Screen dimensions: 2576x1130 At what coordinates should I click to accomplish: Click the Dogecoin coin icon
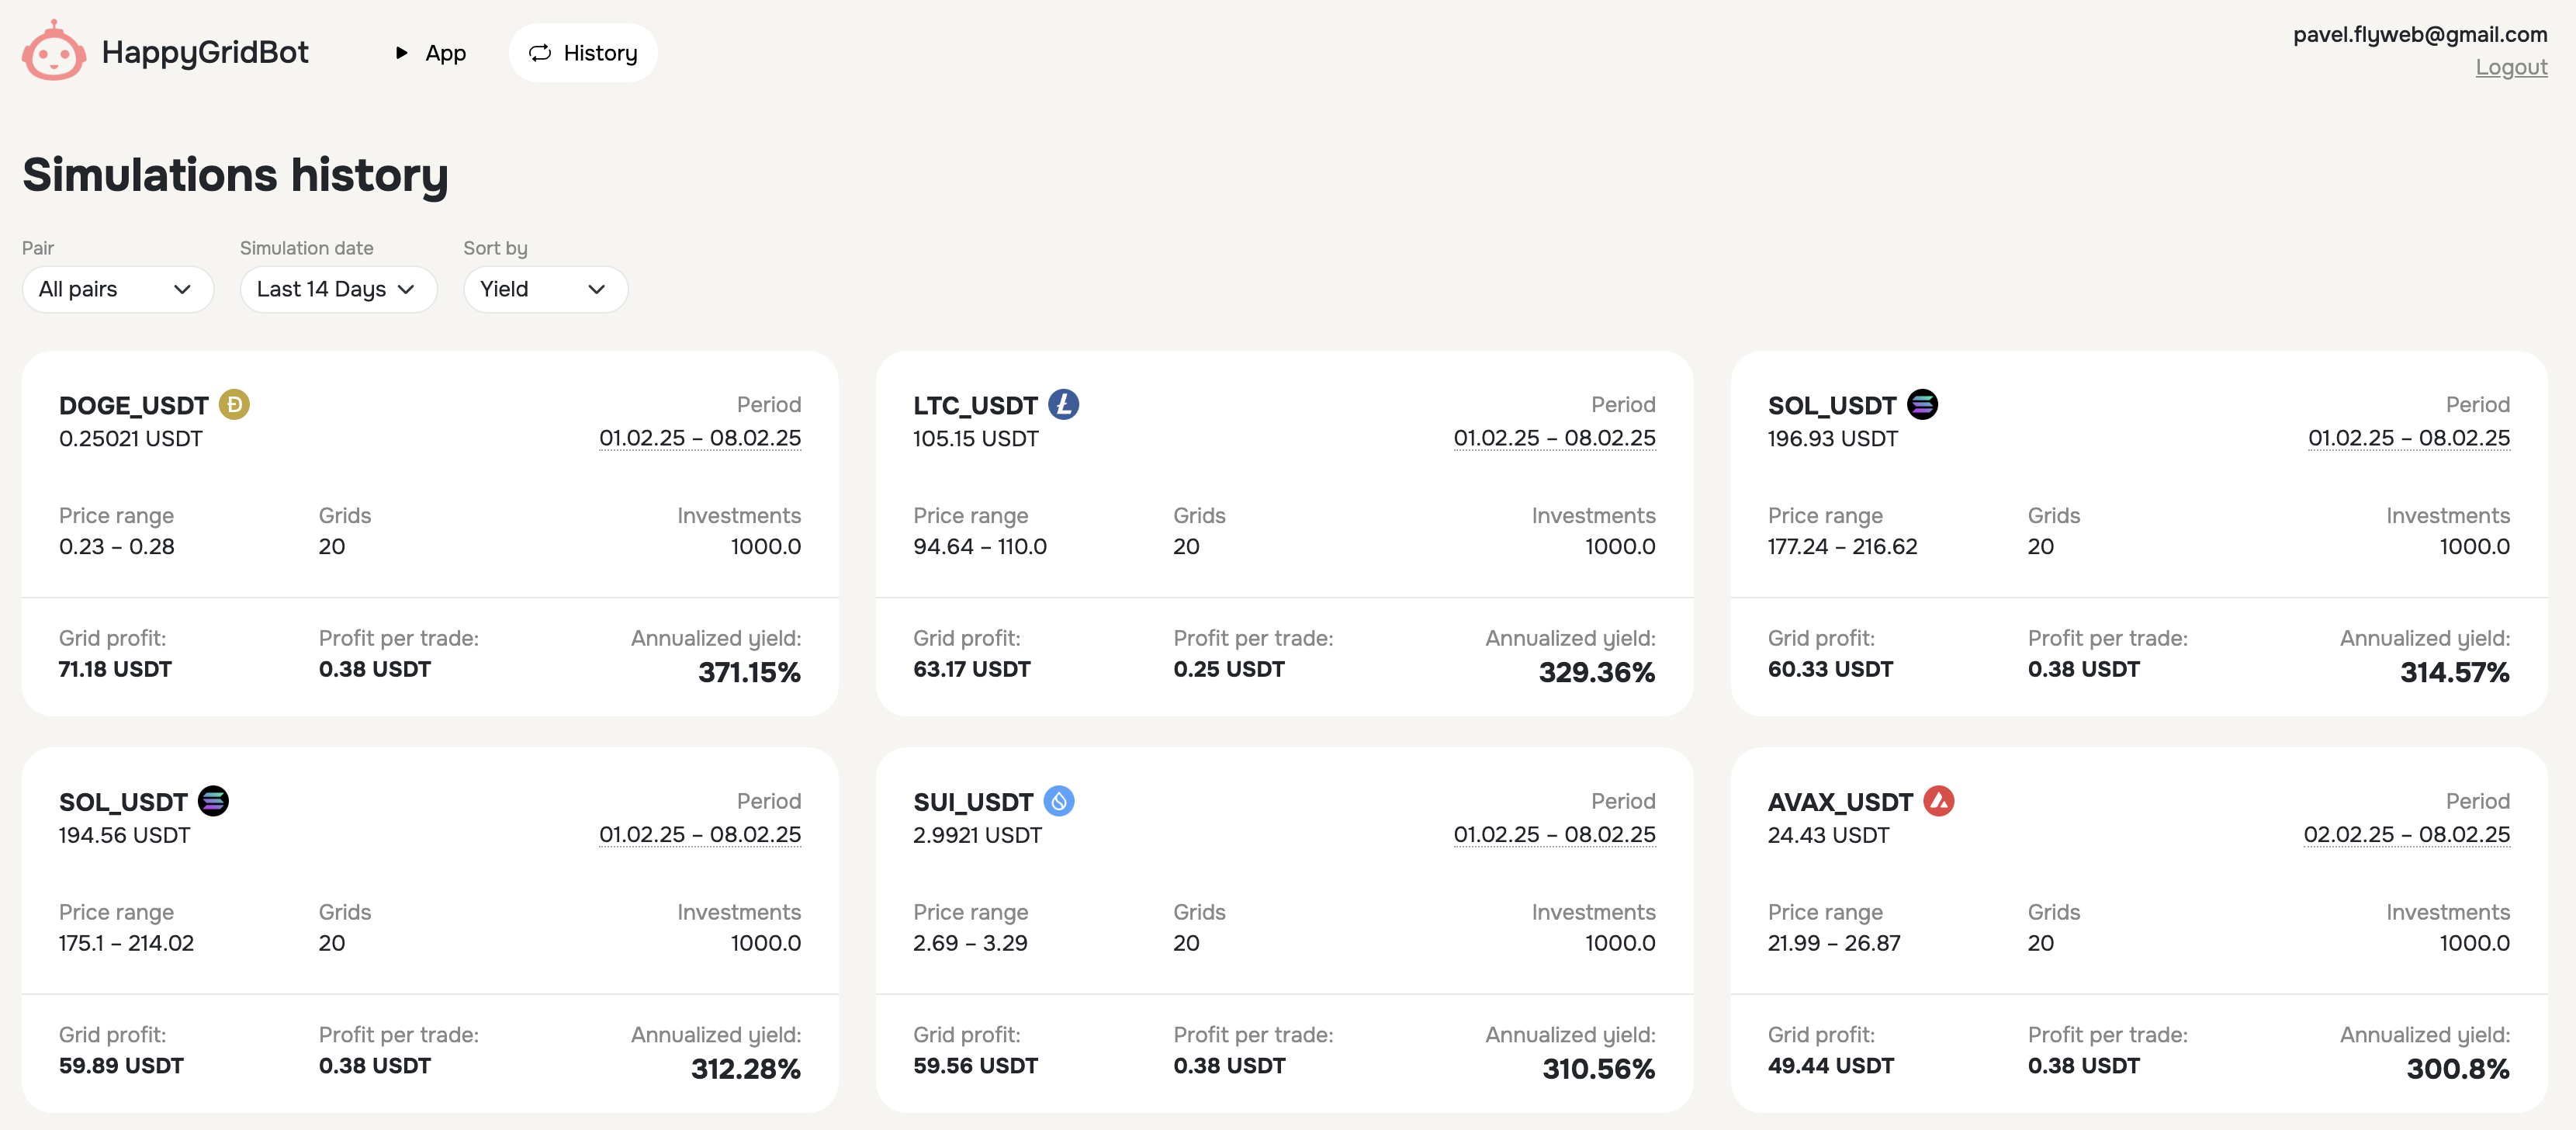tap(234, 404)
